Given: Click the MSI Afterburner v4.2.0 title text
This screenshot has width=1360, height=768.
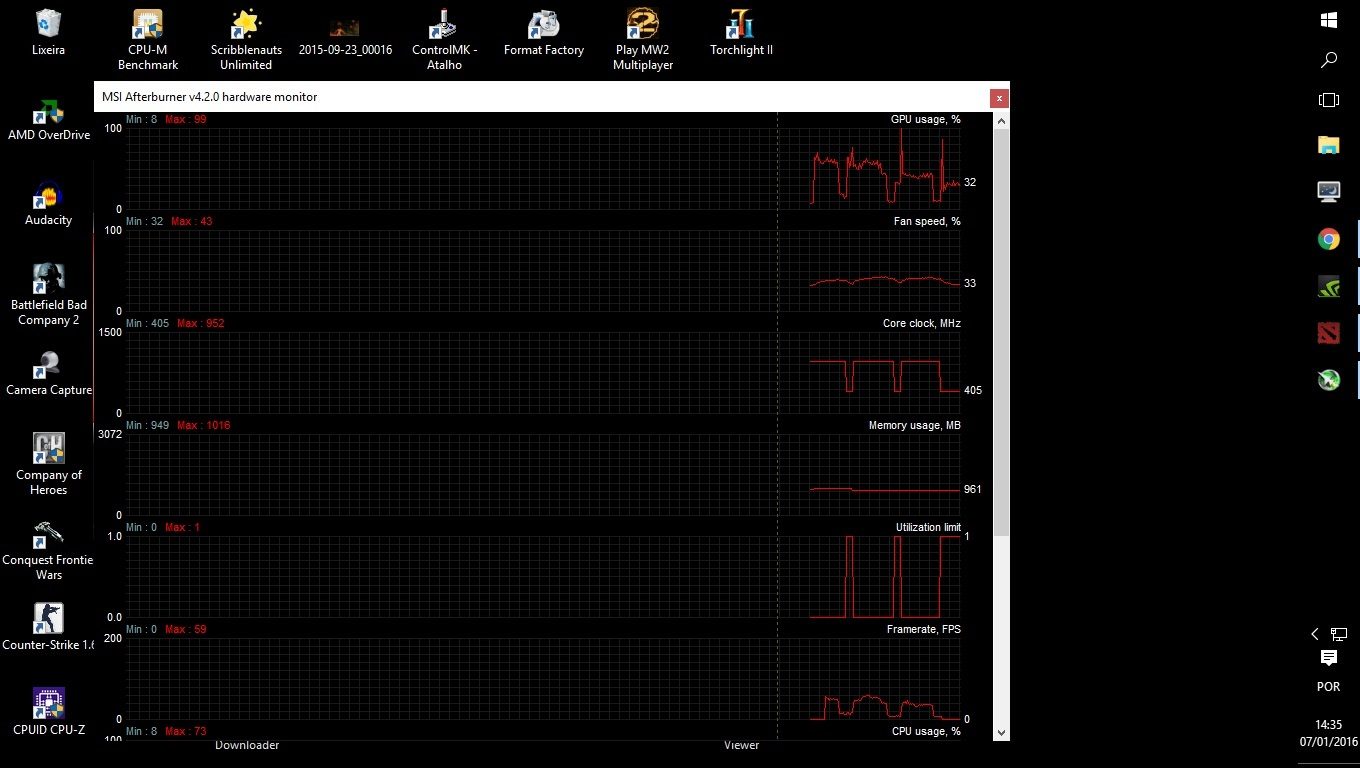Looking at the screenshot, I should coord(210,97).
